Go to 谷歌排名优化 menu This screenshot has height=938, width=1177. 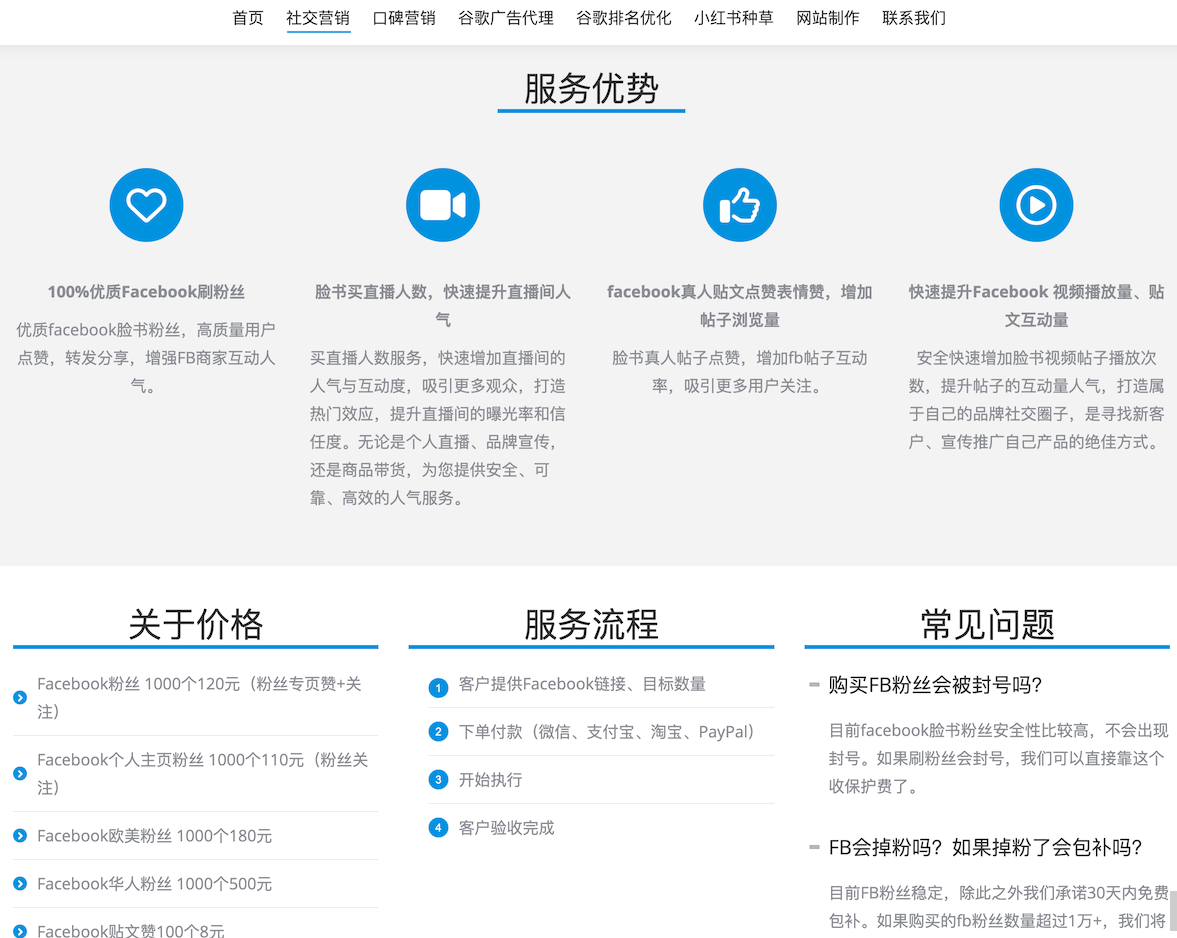click(x=624, y=18)
